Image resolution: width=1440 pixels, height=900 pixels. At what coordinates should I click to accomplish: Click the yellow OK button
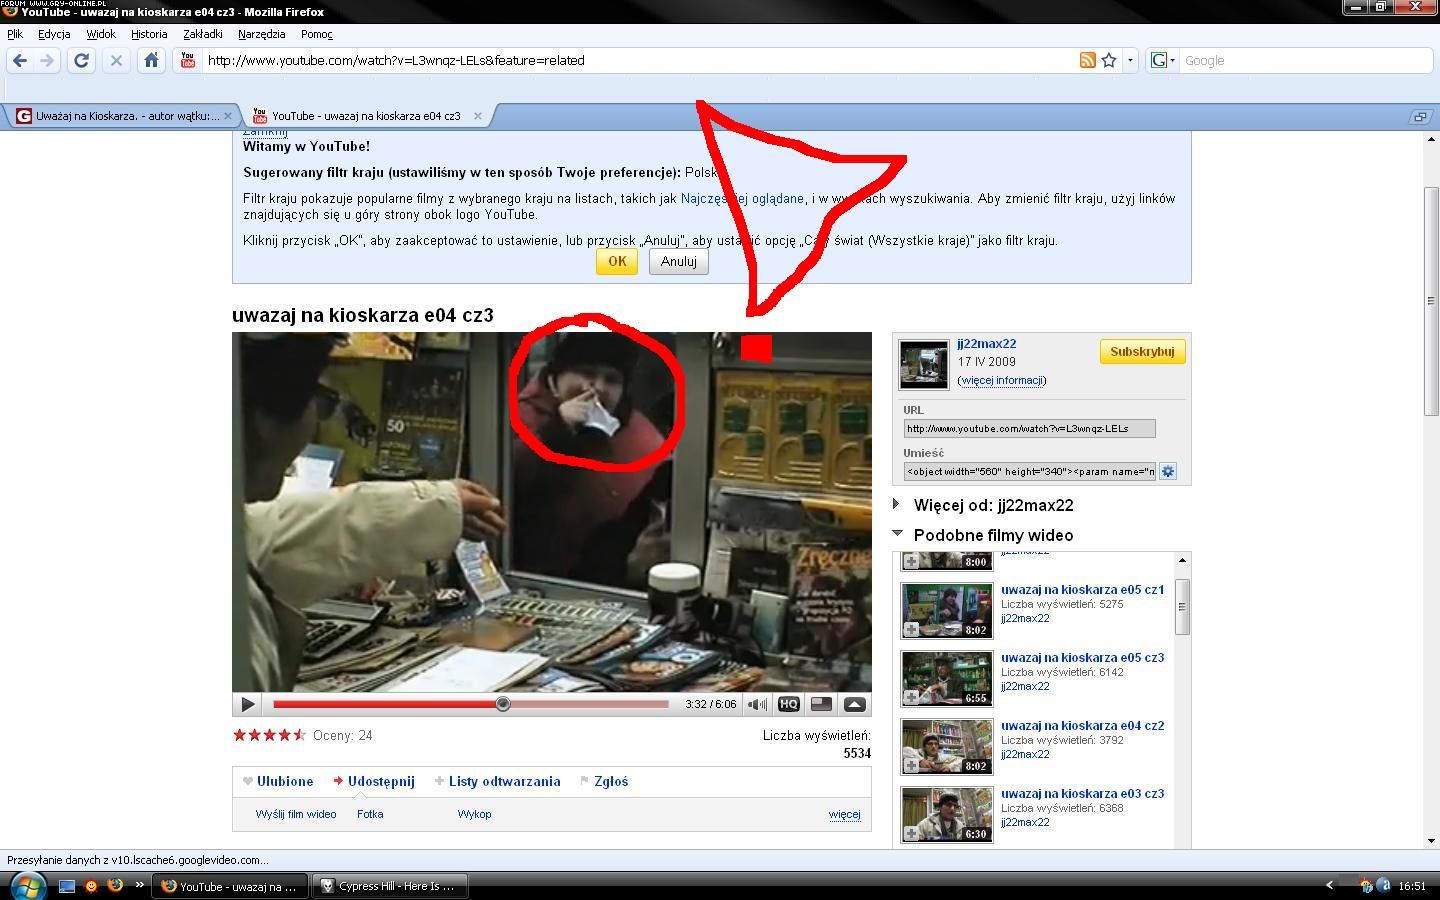616,261
